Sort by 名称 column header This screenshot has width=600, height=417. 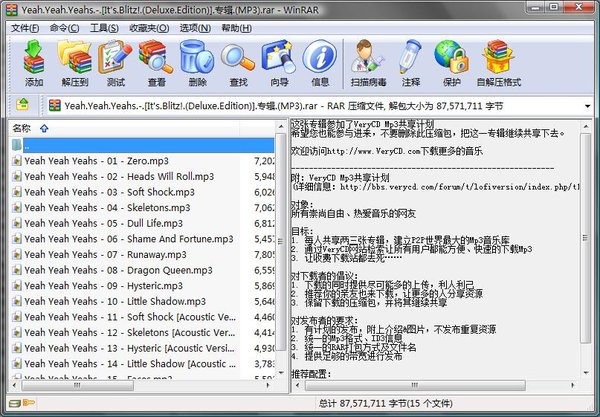click(x=21, y=128)
